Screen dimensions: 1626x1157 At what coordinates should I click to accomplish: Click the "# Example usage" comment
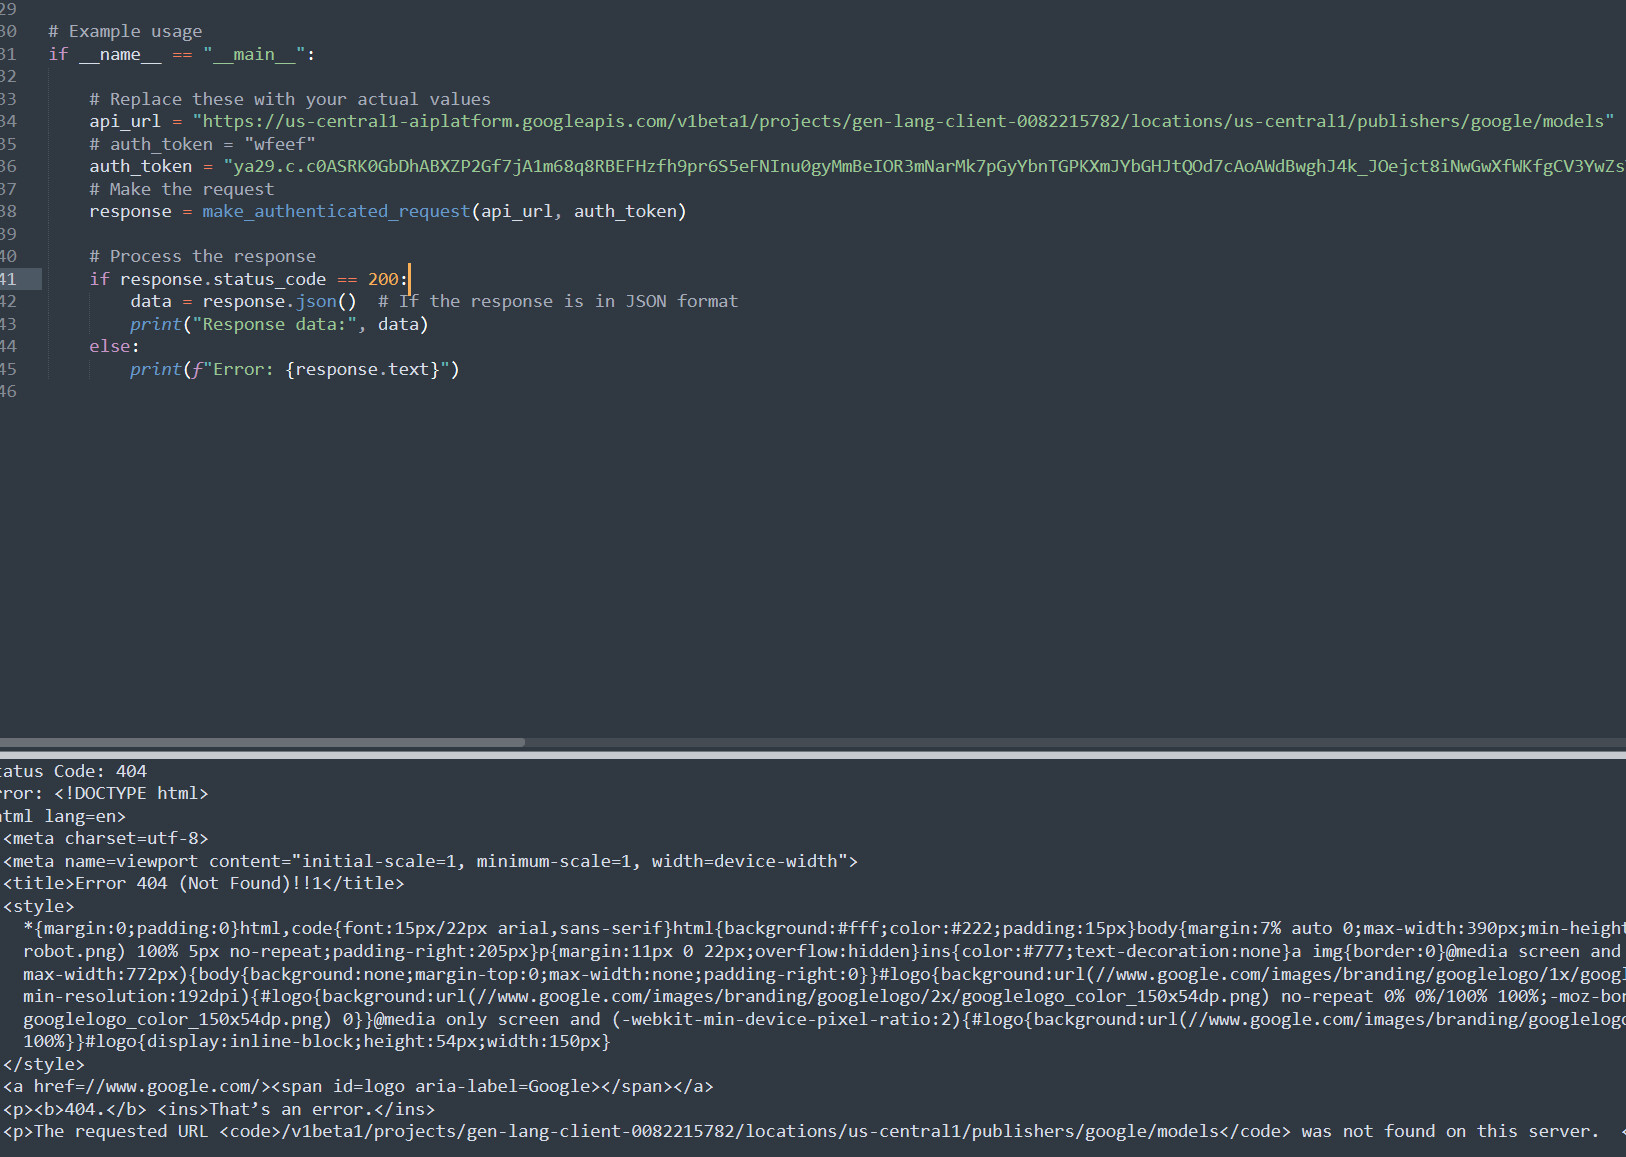(x=125, y=31)
